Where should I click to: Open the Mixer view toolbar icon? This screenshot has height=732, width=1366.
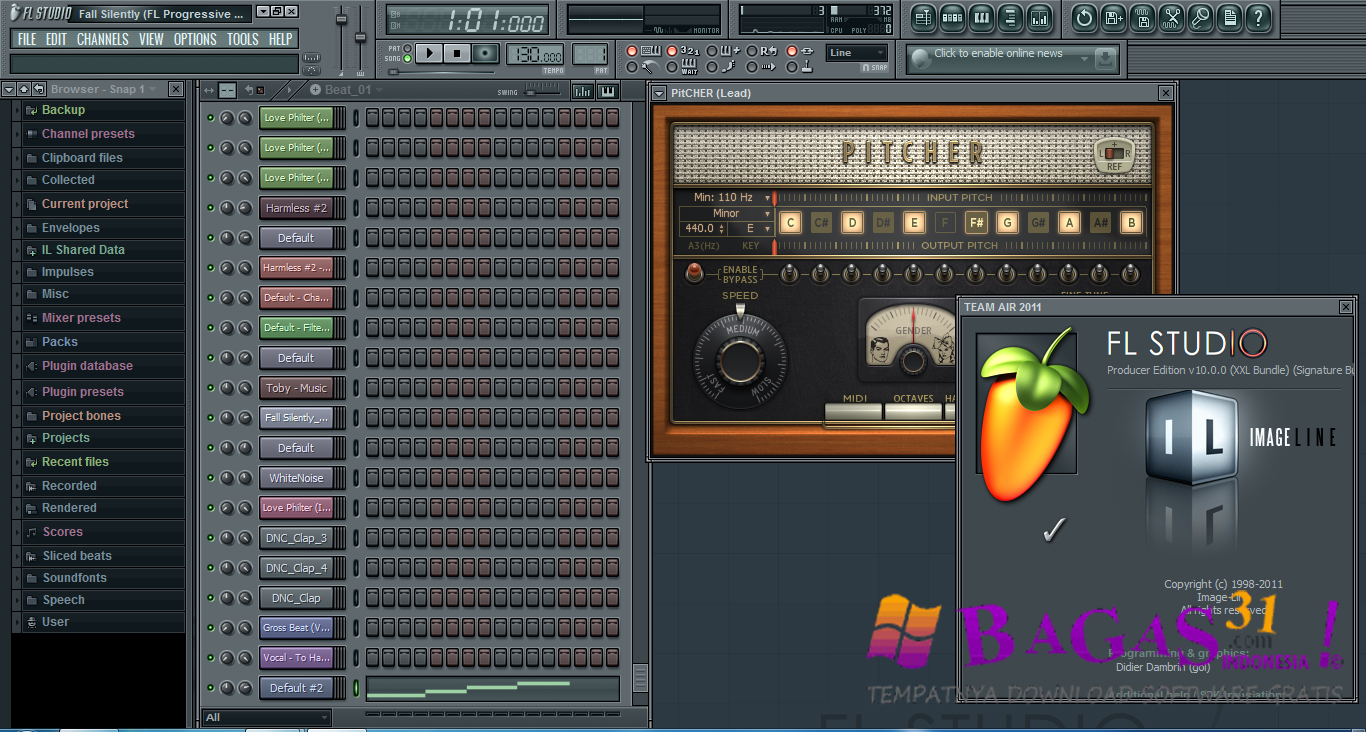coord(1039,17)
